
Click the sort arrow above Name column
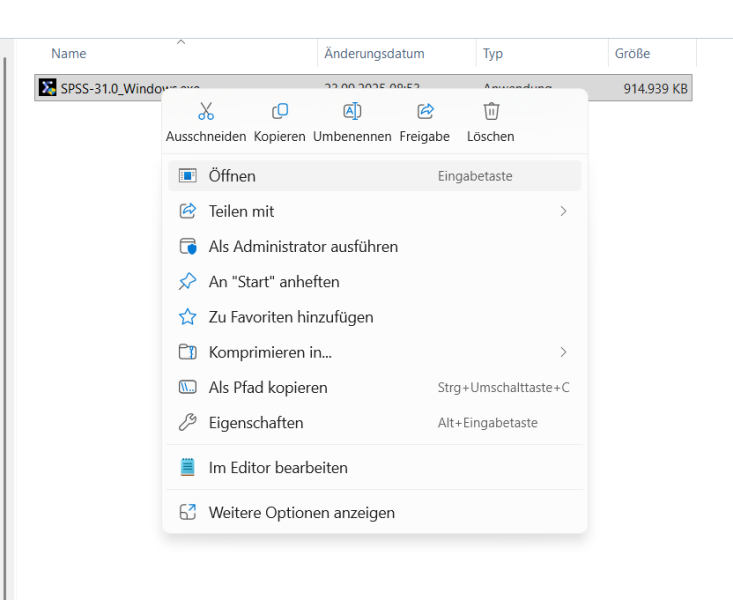pyautogui.click(x=181, y=42)
